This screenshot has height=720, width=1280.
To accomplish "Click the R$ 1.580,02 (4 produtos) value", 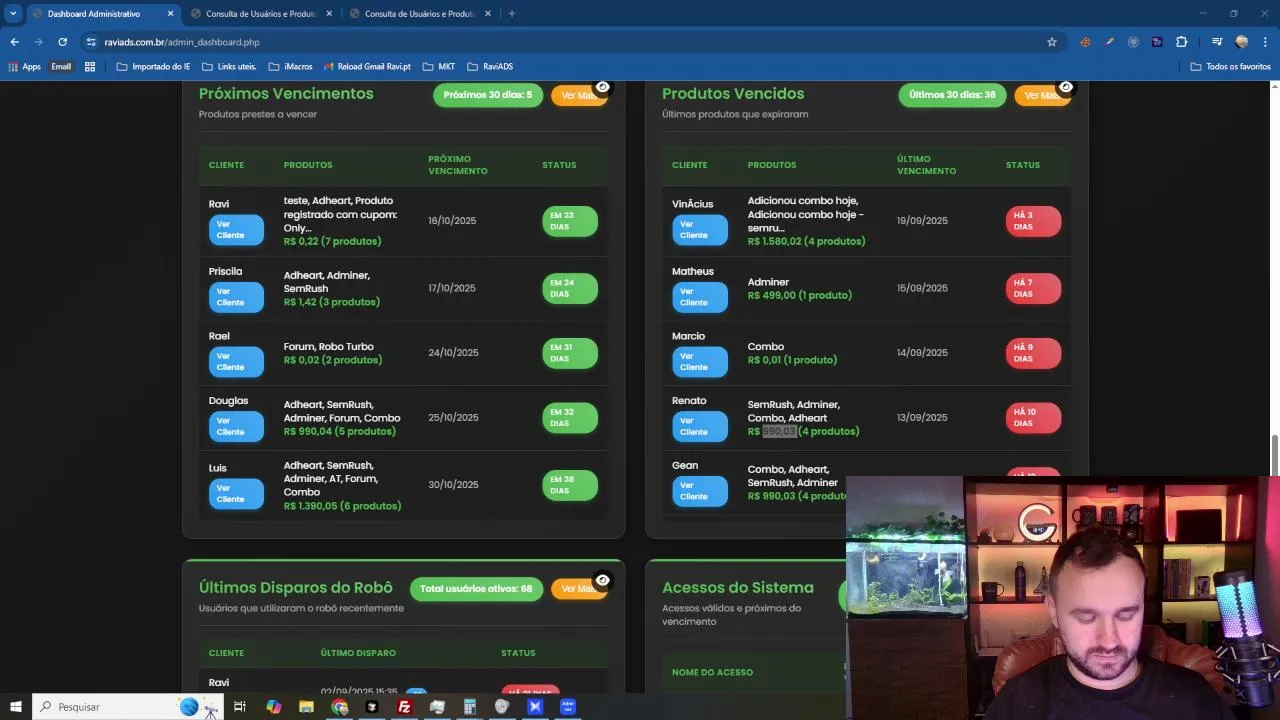I will pos(806,241).
